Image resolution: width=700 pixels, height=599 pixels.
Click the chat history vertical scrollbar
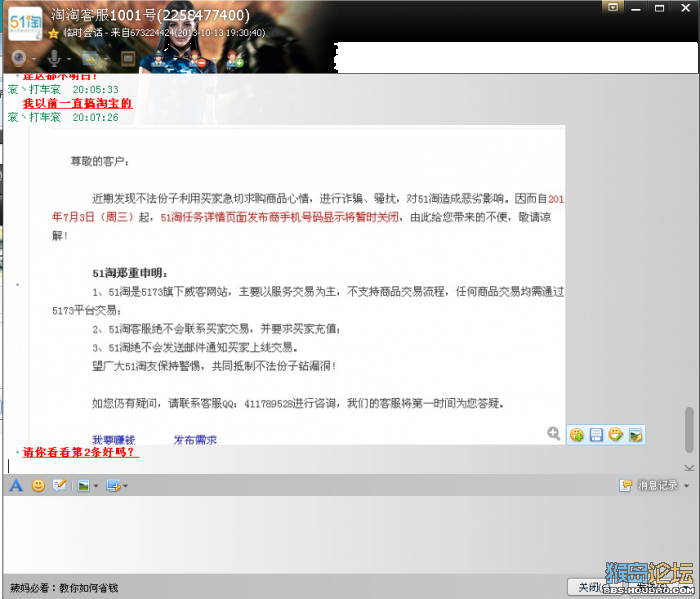(x=689, y=429)
